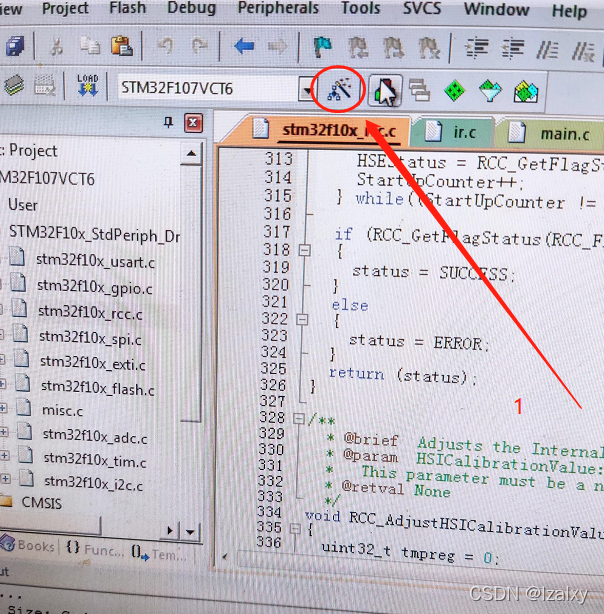Image resolution: width=604 pixels, height=614 pixels.
Task: Switch to the main.c editor tab
Action: pyautogui.click(x=550, y=134)
